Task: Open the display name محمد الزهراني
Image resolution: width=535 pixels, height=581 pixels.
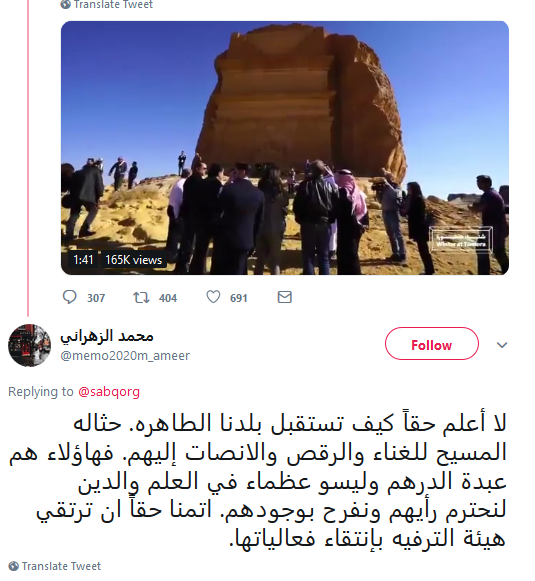Action: 107,337
